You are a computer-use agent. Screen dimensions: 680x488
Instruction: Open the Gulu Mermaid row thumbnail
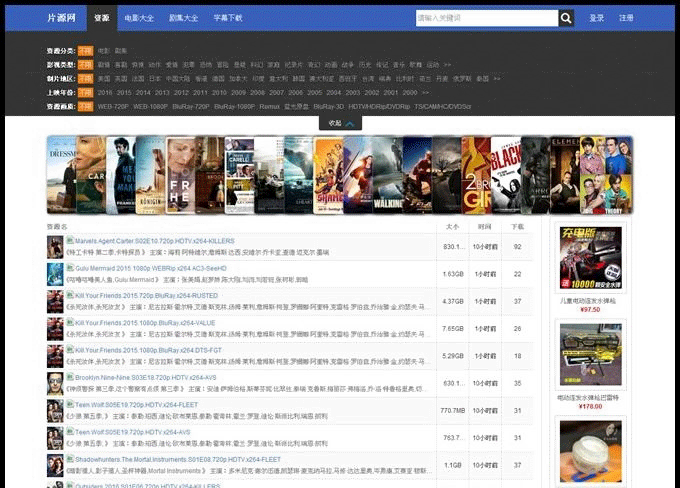click(55, 274)
